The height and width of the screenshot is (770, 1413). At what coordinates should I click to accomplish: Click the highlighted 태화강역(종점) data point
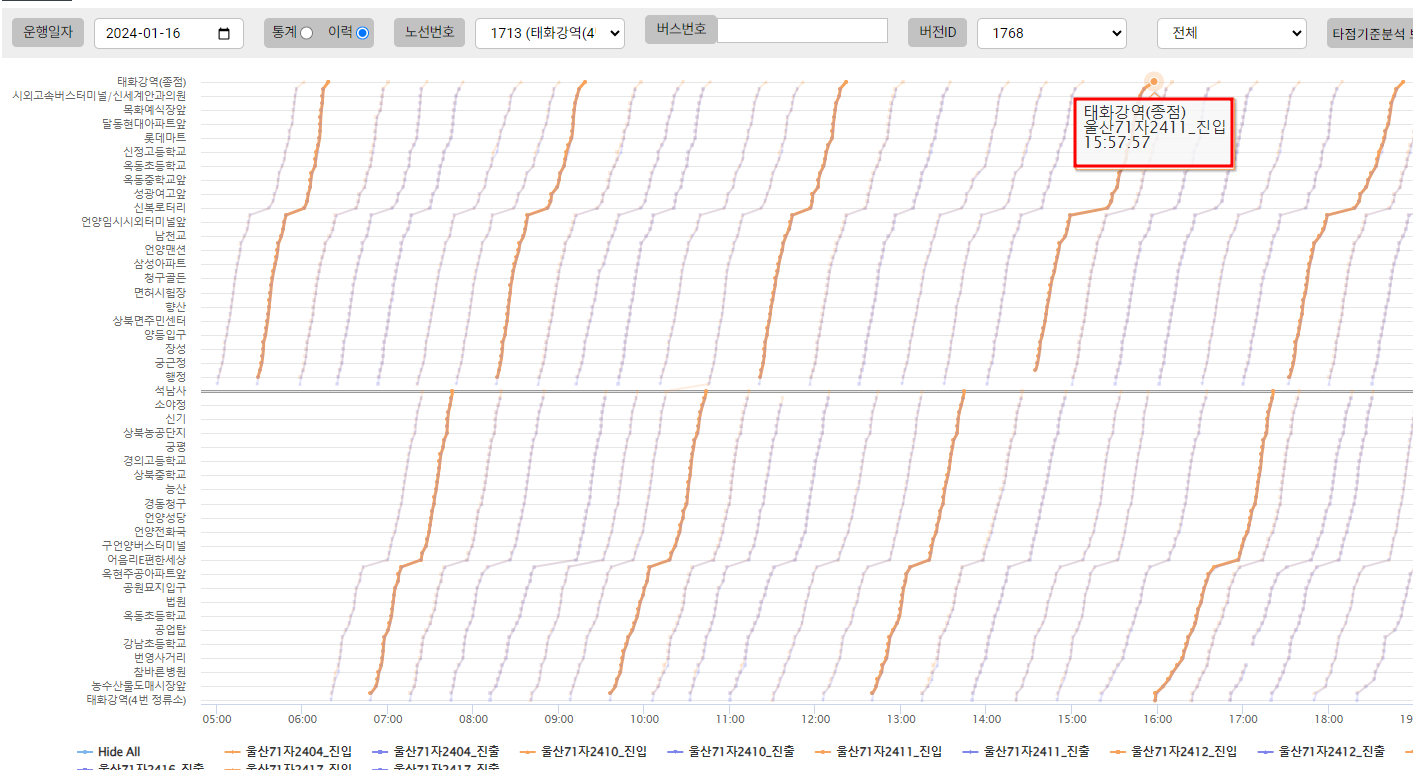(1154, 81)
